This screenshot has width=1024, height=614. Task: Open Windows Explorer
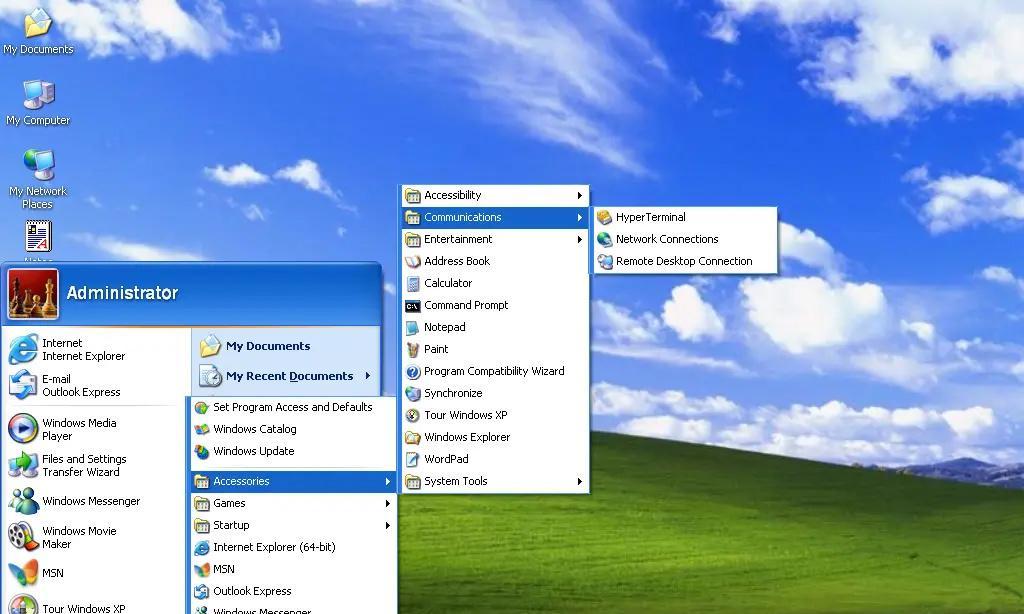tap(494, 437)
